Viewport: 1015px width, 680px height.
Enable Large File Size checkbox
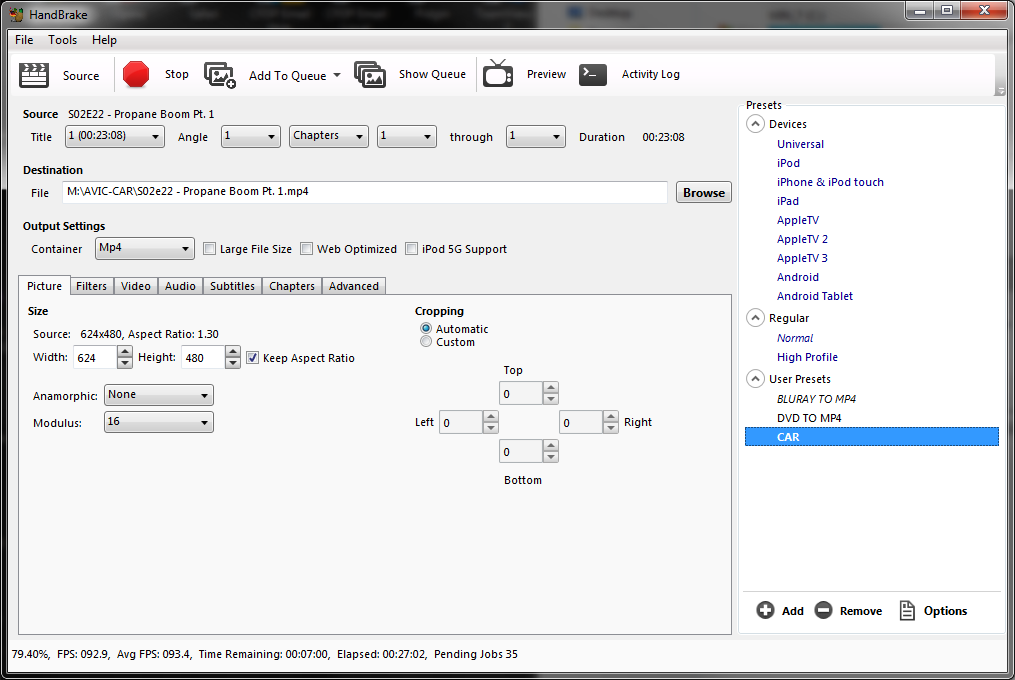(210, 249)
